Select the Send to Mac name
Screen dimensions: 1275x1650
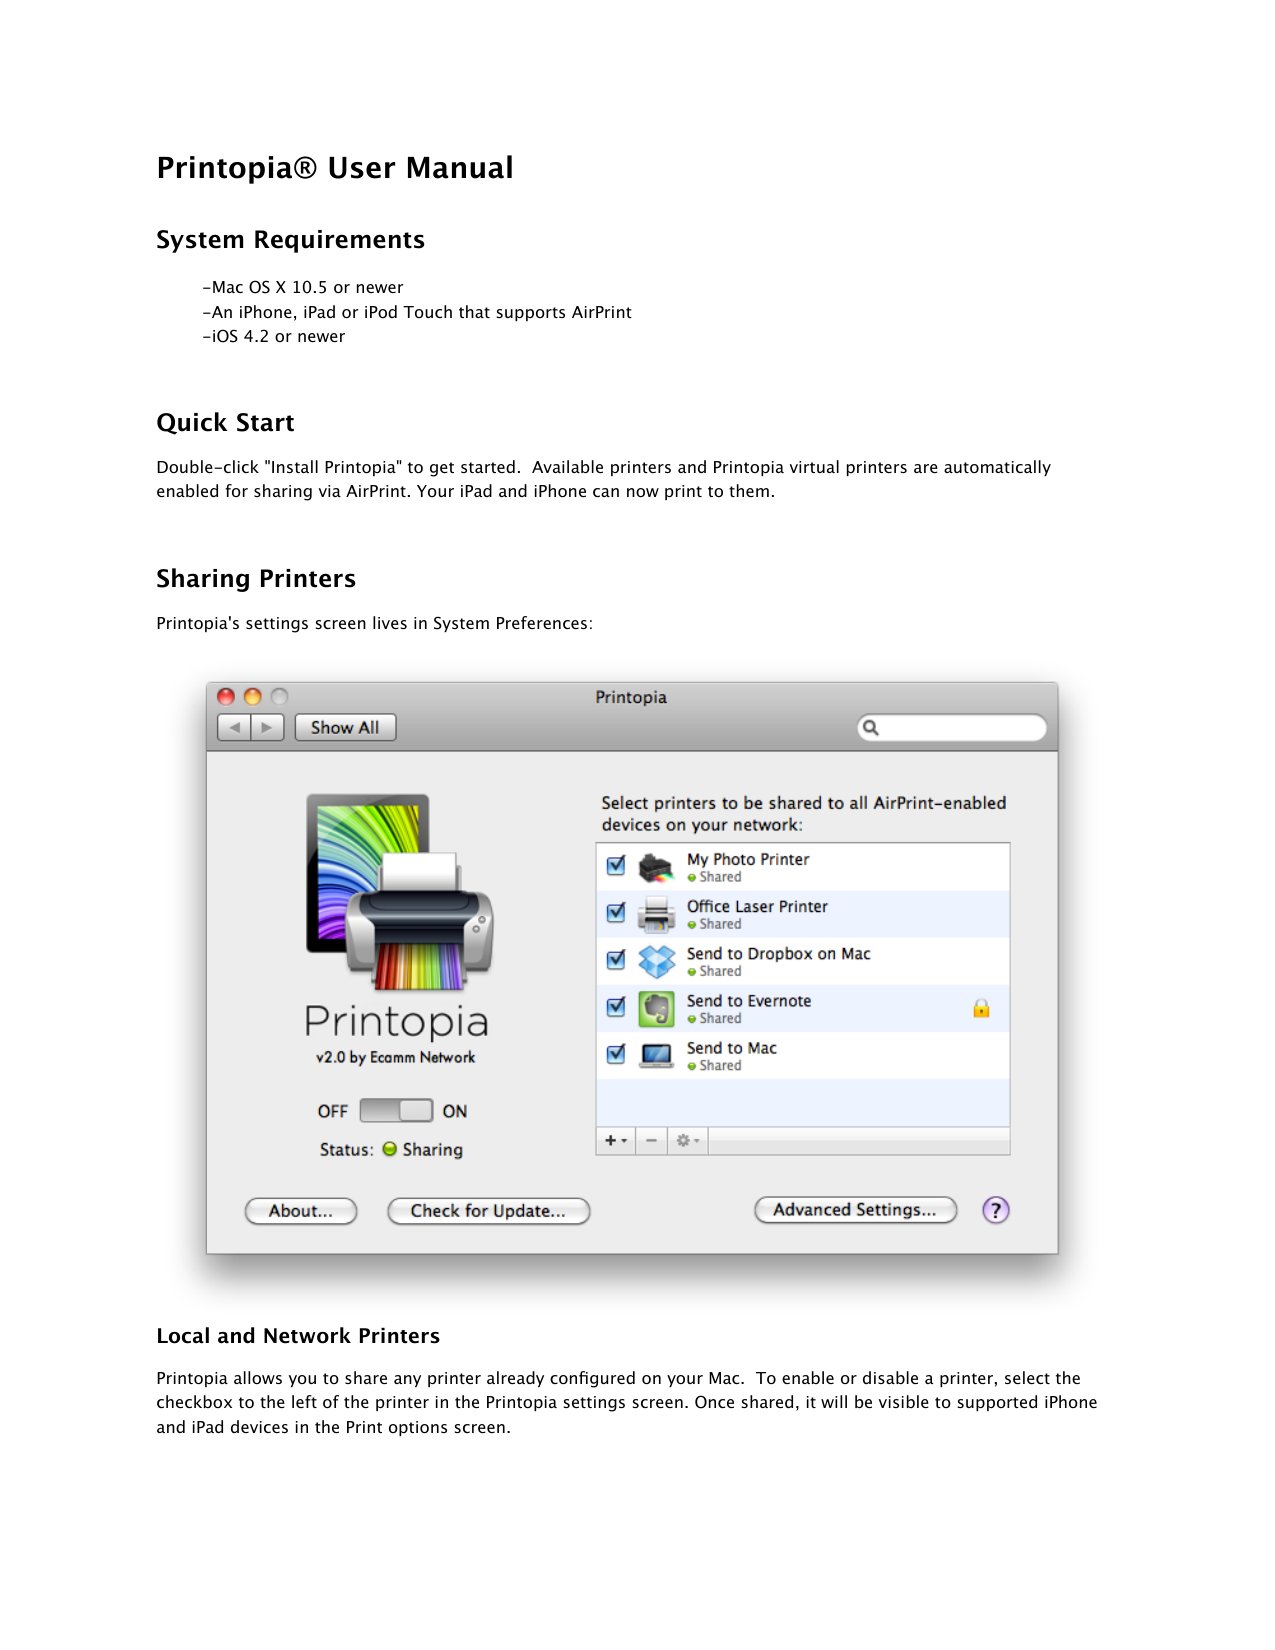coord(731,1048)
